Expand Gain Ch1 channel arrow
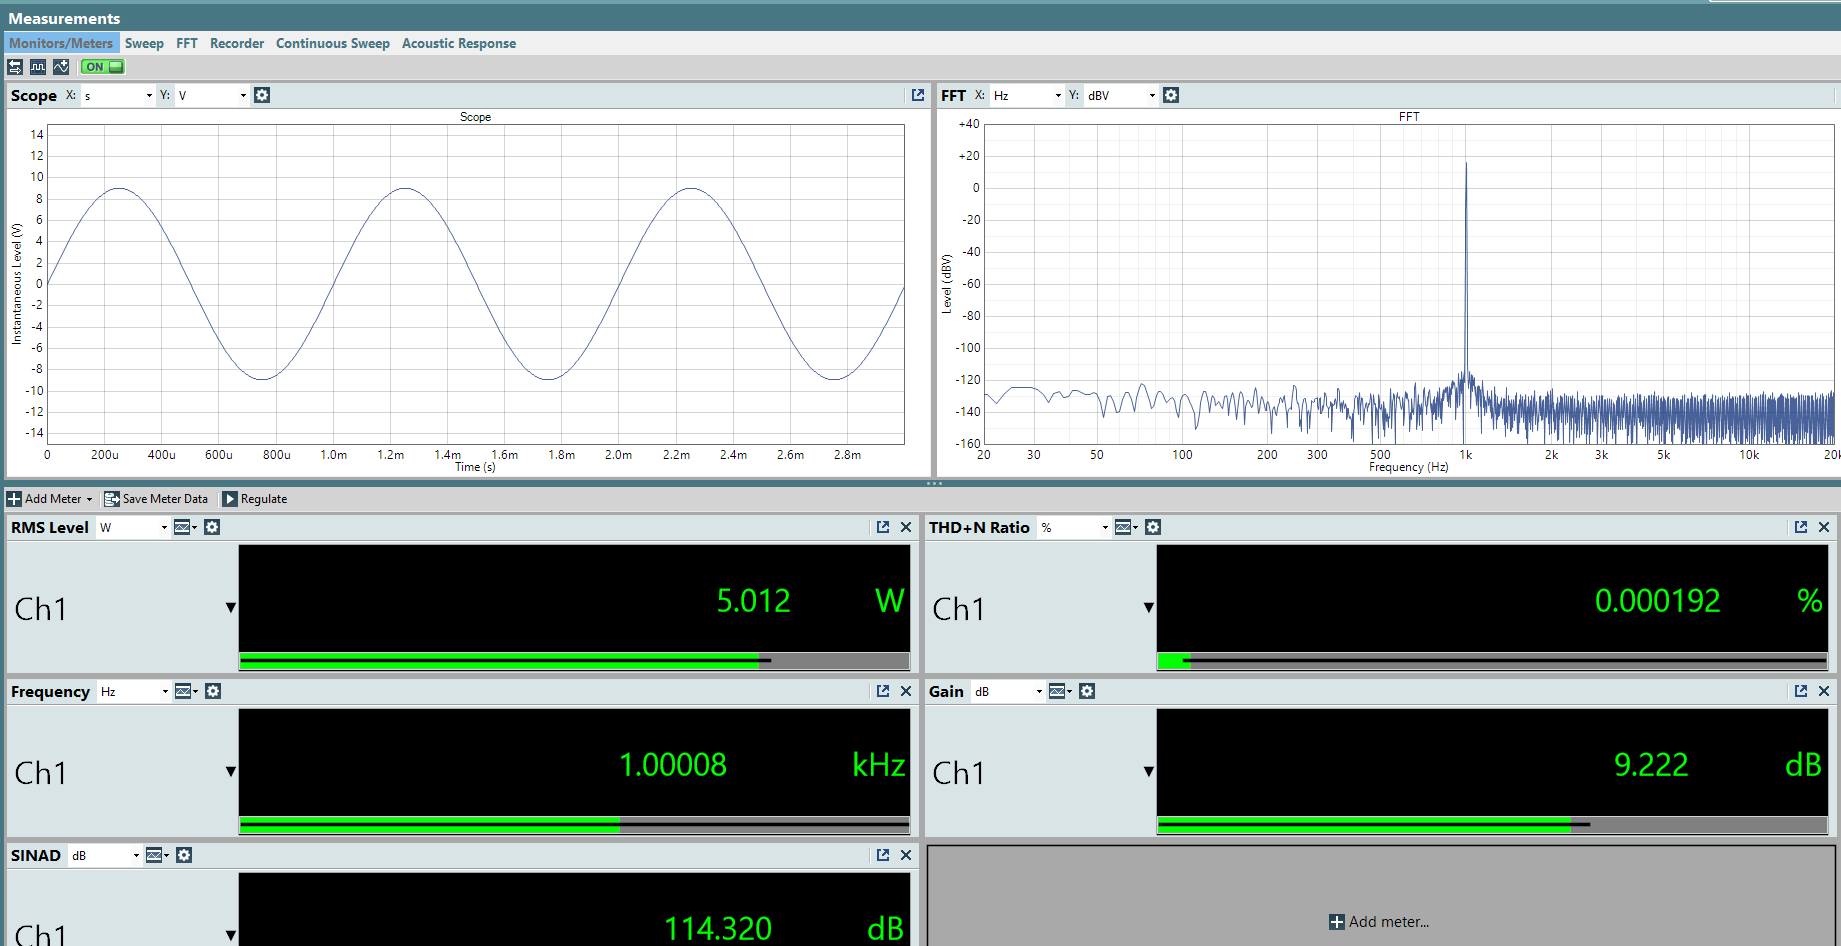The height and width of the screenshot is (946, 1841). (1149, 772)
